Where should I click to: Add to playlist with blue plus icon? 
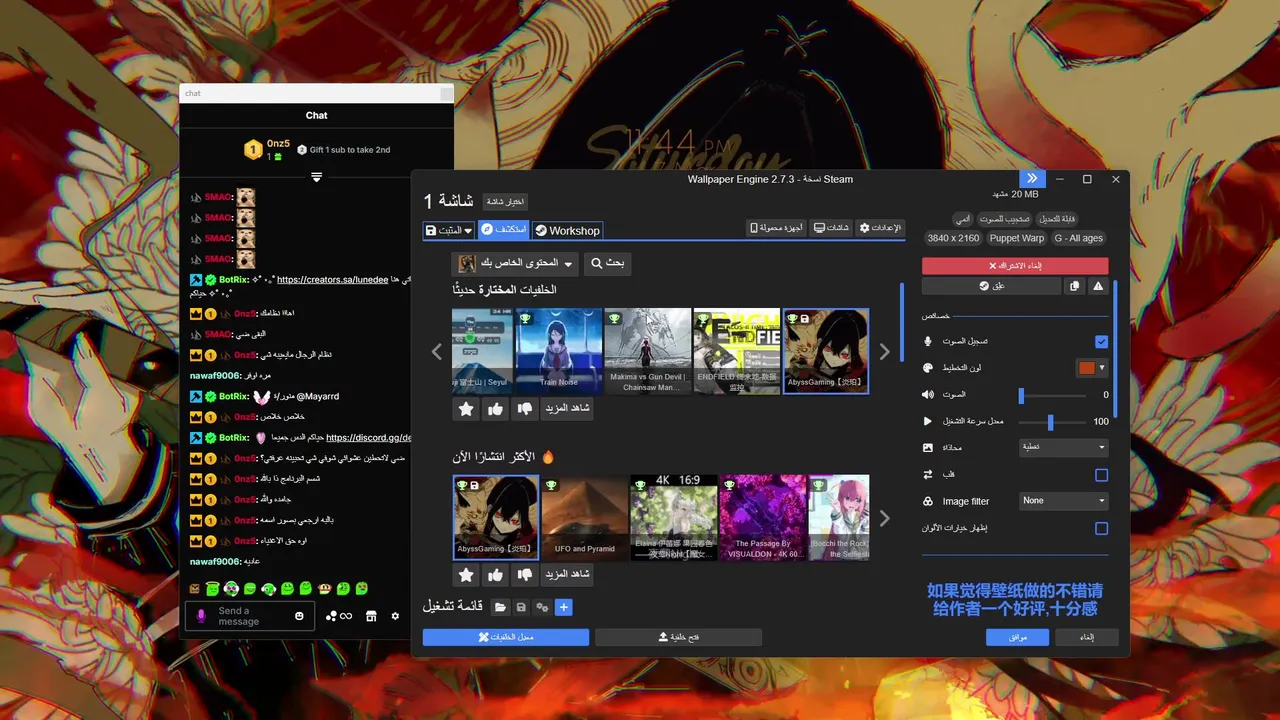click(563, 607)
